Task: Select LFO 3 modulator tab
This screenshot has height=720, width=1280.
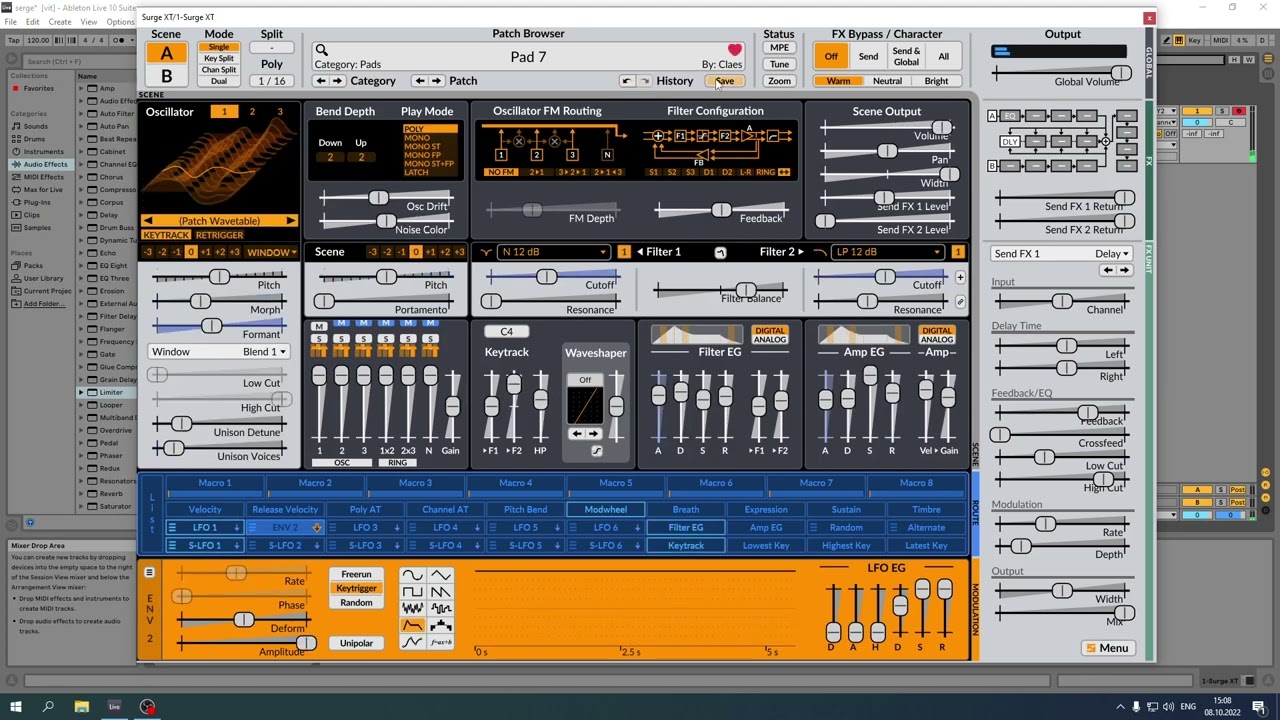Action: pos(365,528)
